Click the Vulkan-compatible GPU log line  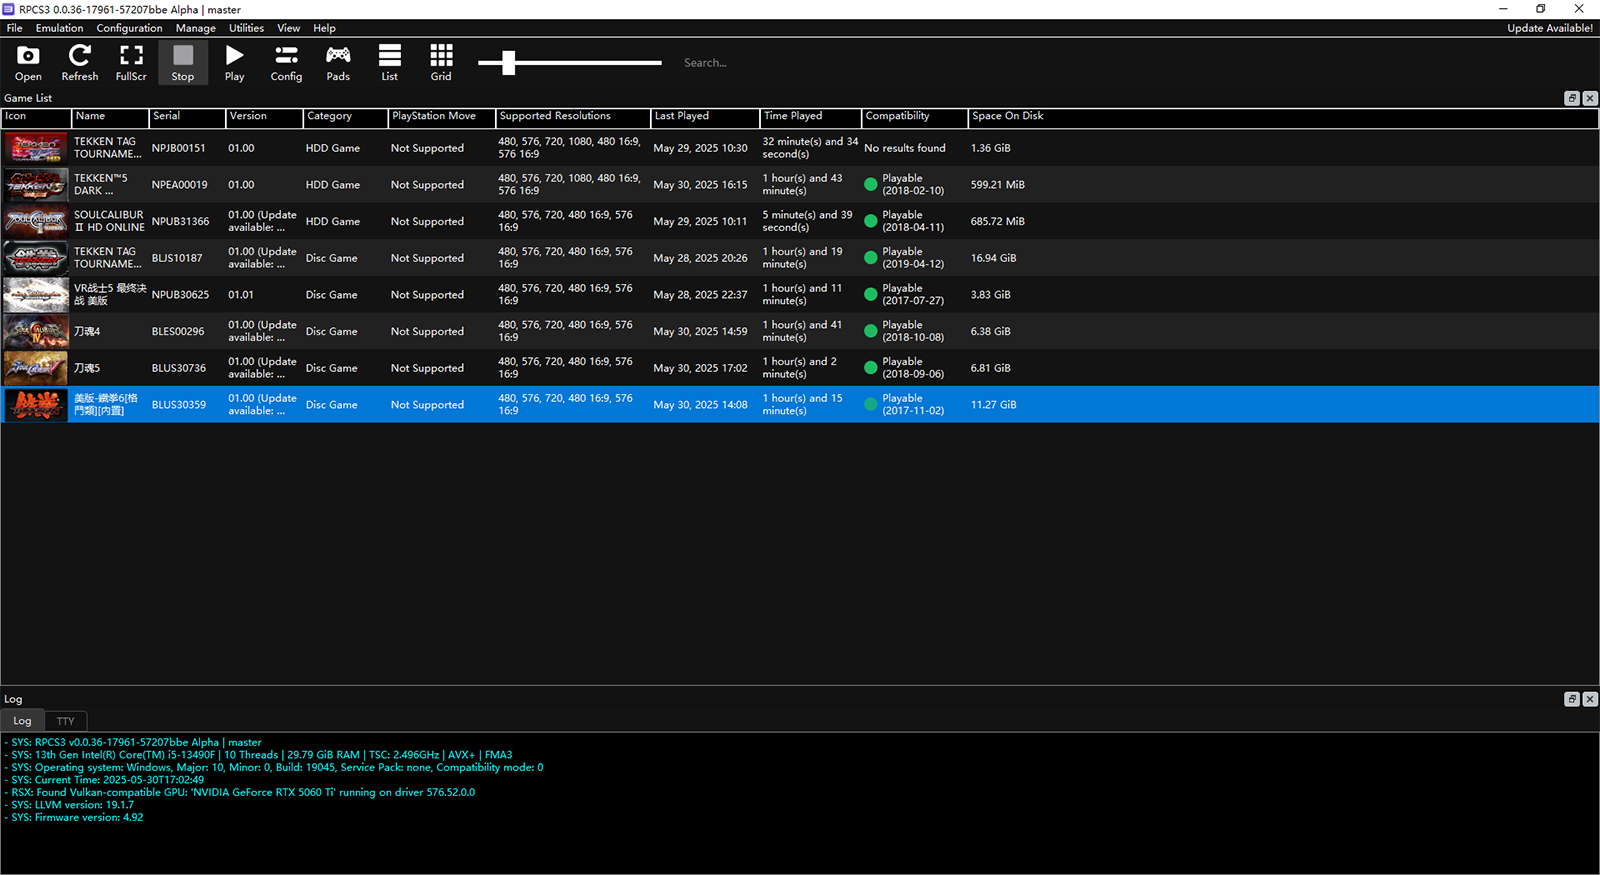(240, 793)
